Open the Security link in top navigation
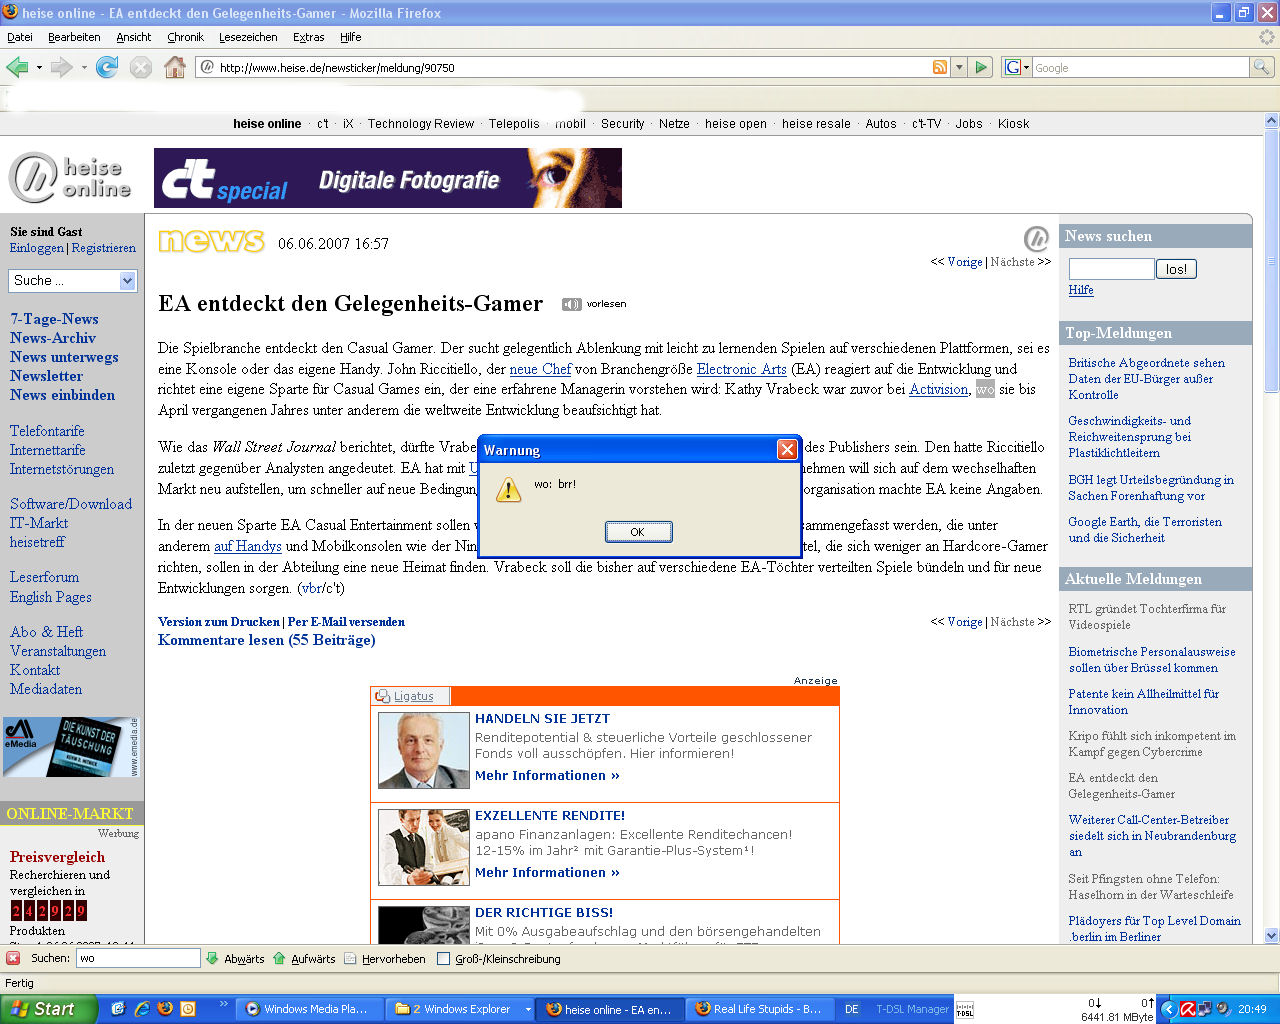The image size is (1280, 1024). 622,124
